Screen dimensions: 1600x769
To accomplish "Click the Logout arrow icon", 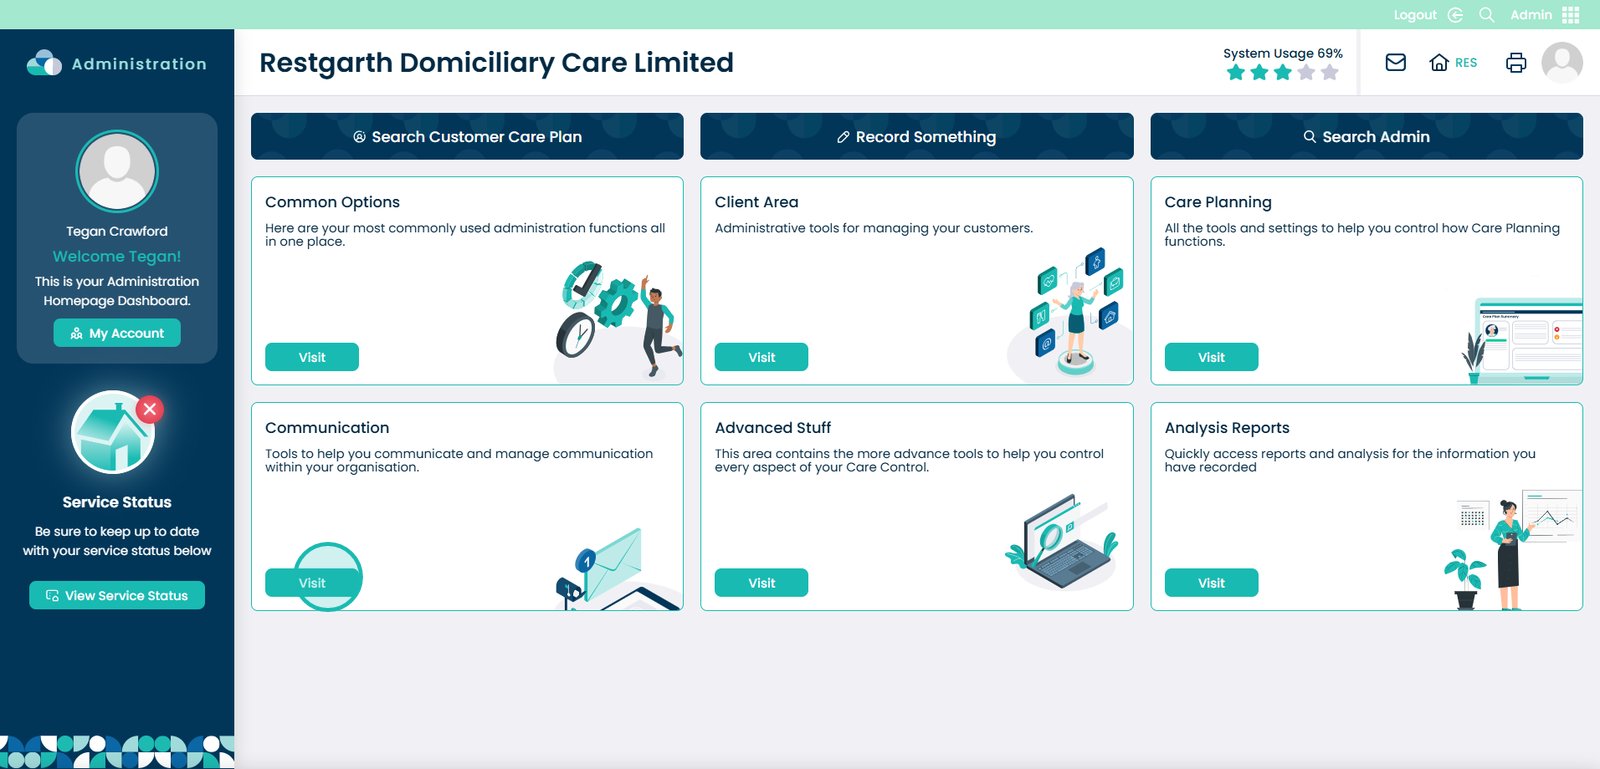I will coord(1456,15).
